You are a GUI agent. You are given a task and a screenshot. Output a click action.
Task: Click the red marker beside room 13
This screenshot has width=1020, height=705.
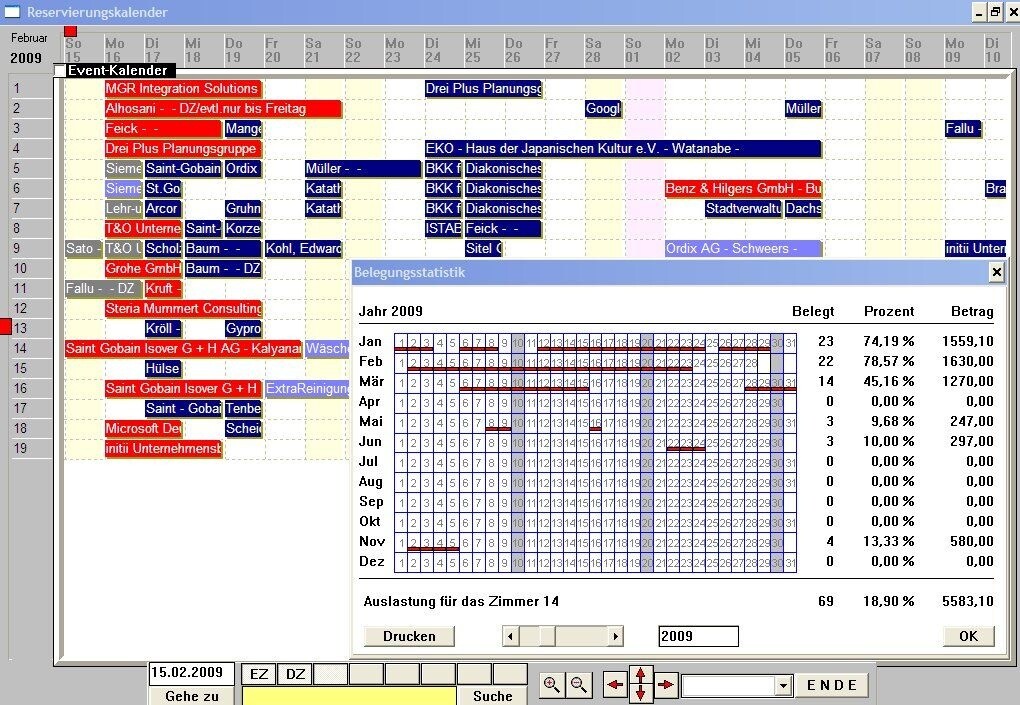coord(5,326)
